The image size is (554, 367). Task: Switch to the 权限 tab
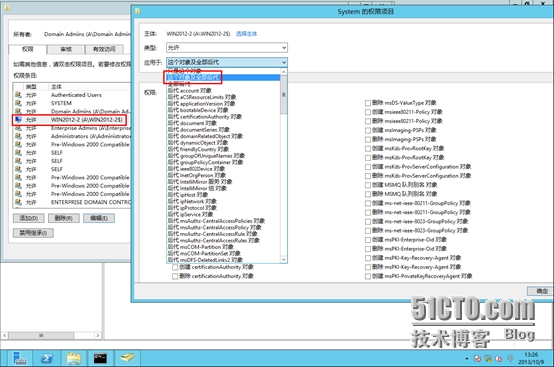coord(28,49)
